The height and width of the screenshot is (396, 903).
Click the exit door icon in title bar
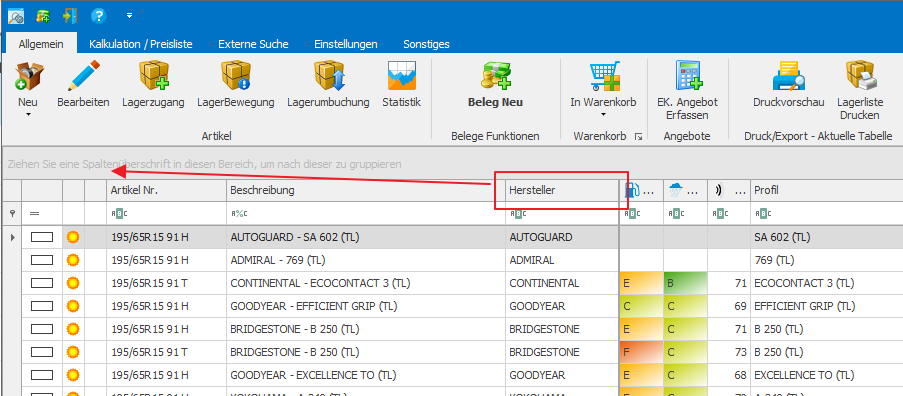70,16
